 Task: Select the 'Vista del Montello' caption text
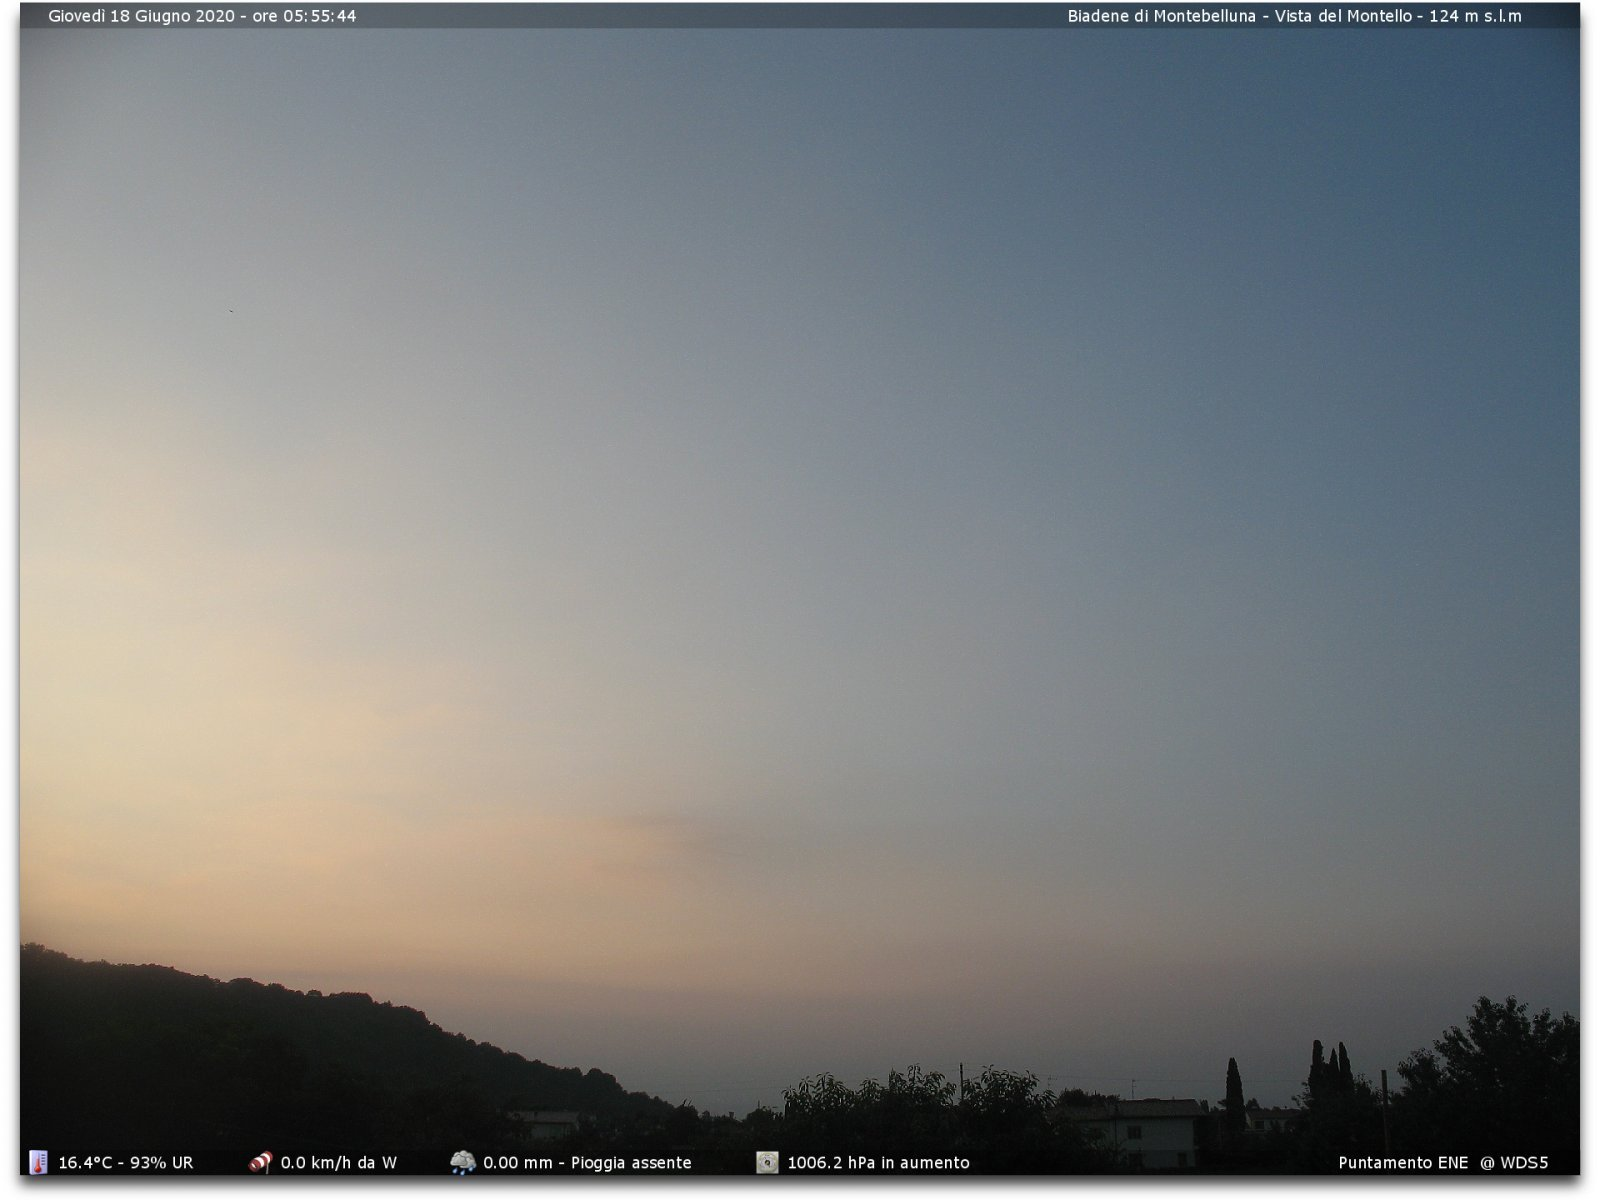1343,16
